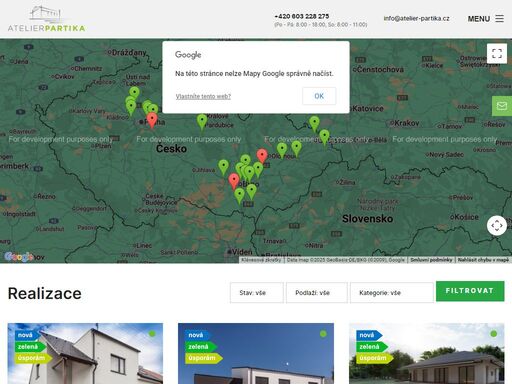Click the green FILTROVAT button
Image resolution: width=512 pixels, height=384 pixels.
pyautogui.click(x=470, y=291)
